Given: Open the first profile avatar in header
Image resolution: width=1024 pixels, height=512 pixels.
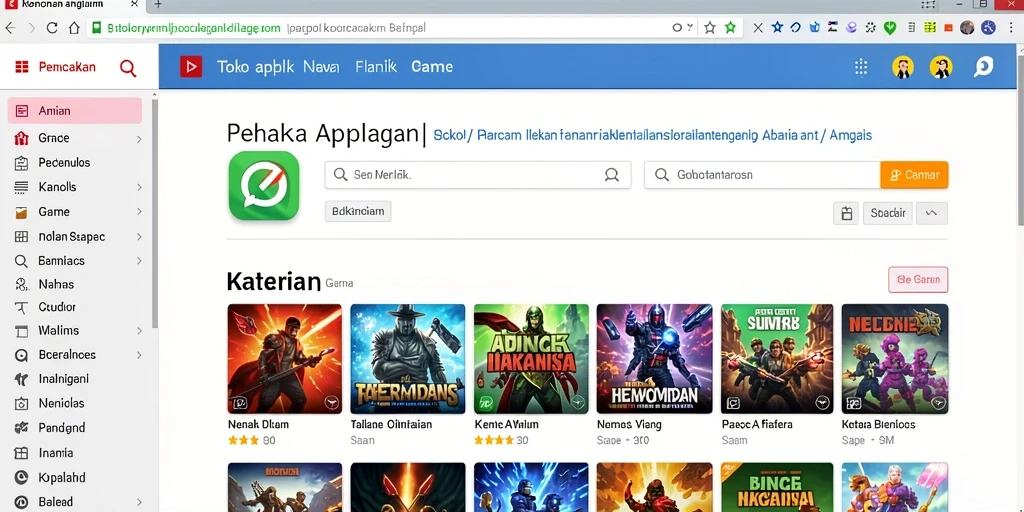Looking at the screenshot, I should pyautogui.click(x=903, y=67).
